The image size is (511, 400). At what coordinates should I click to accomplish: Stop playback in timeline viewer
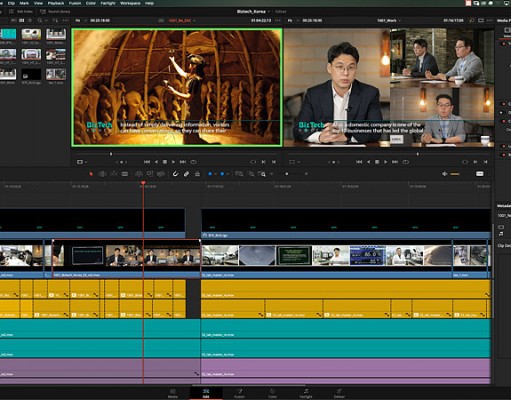coord(377,162)
